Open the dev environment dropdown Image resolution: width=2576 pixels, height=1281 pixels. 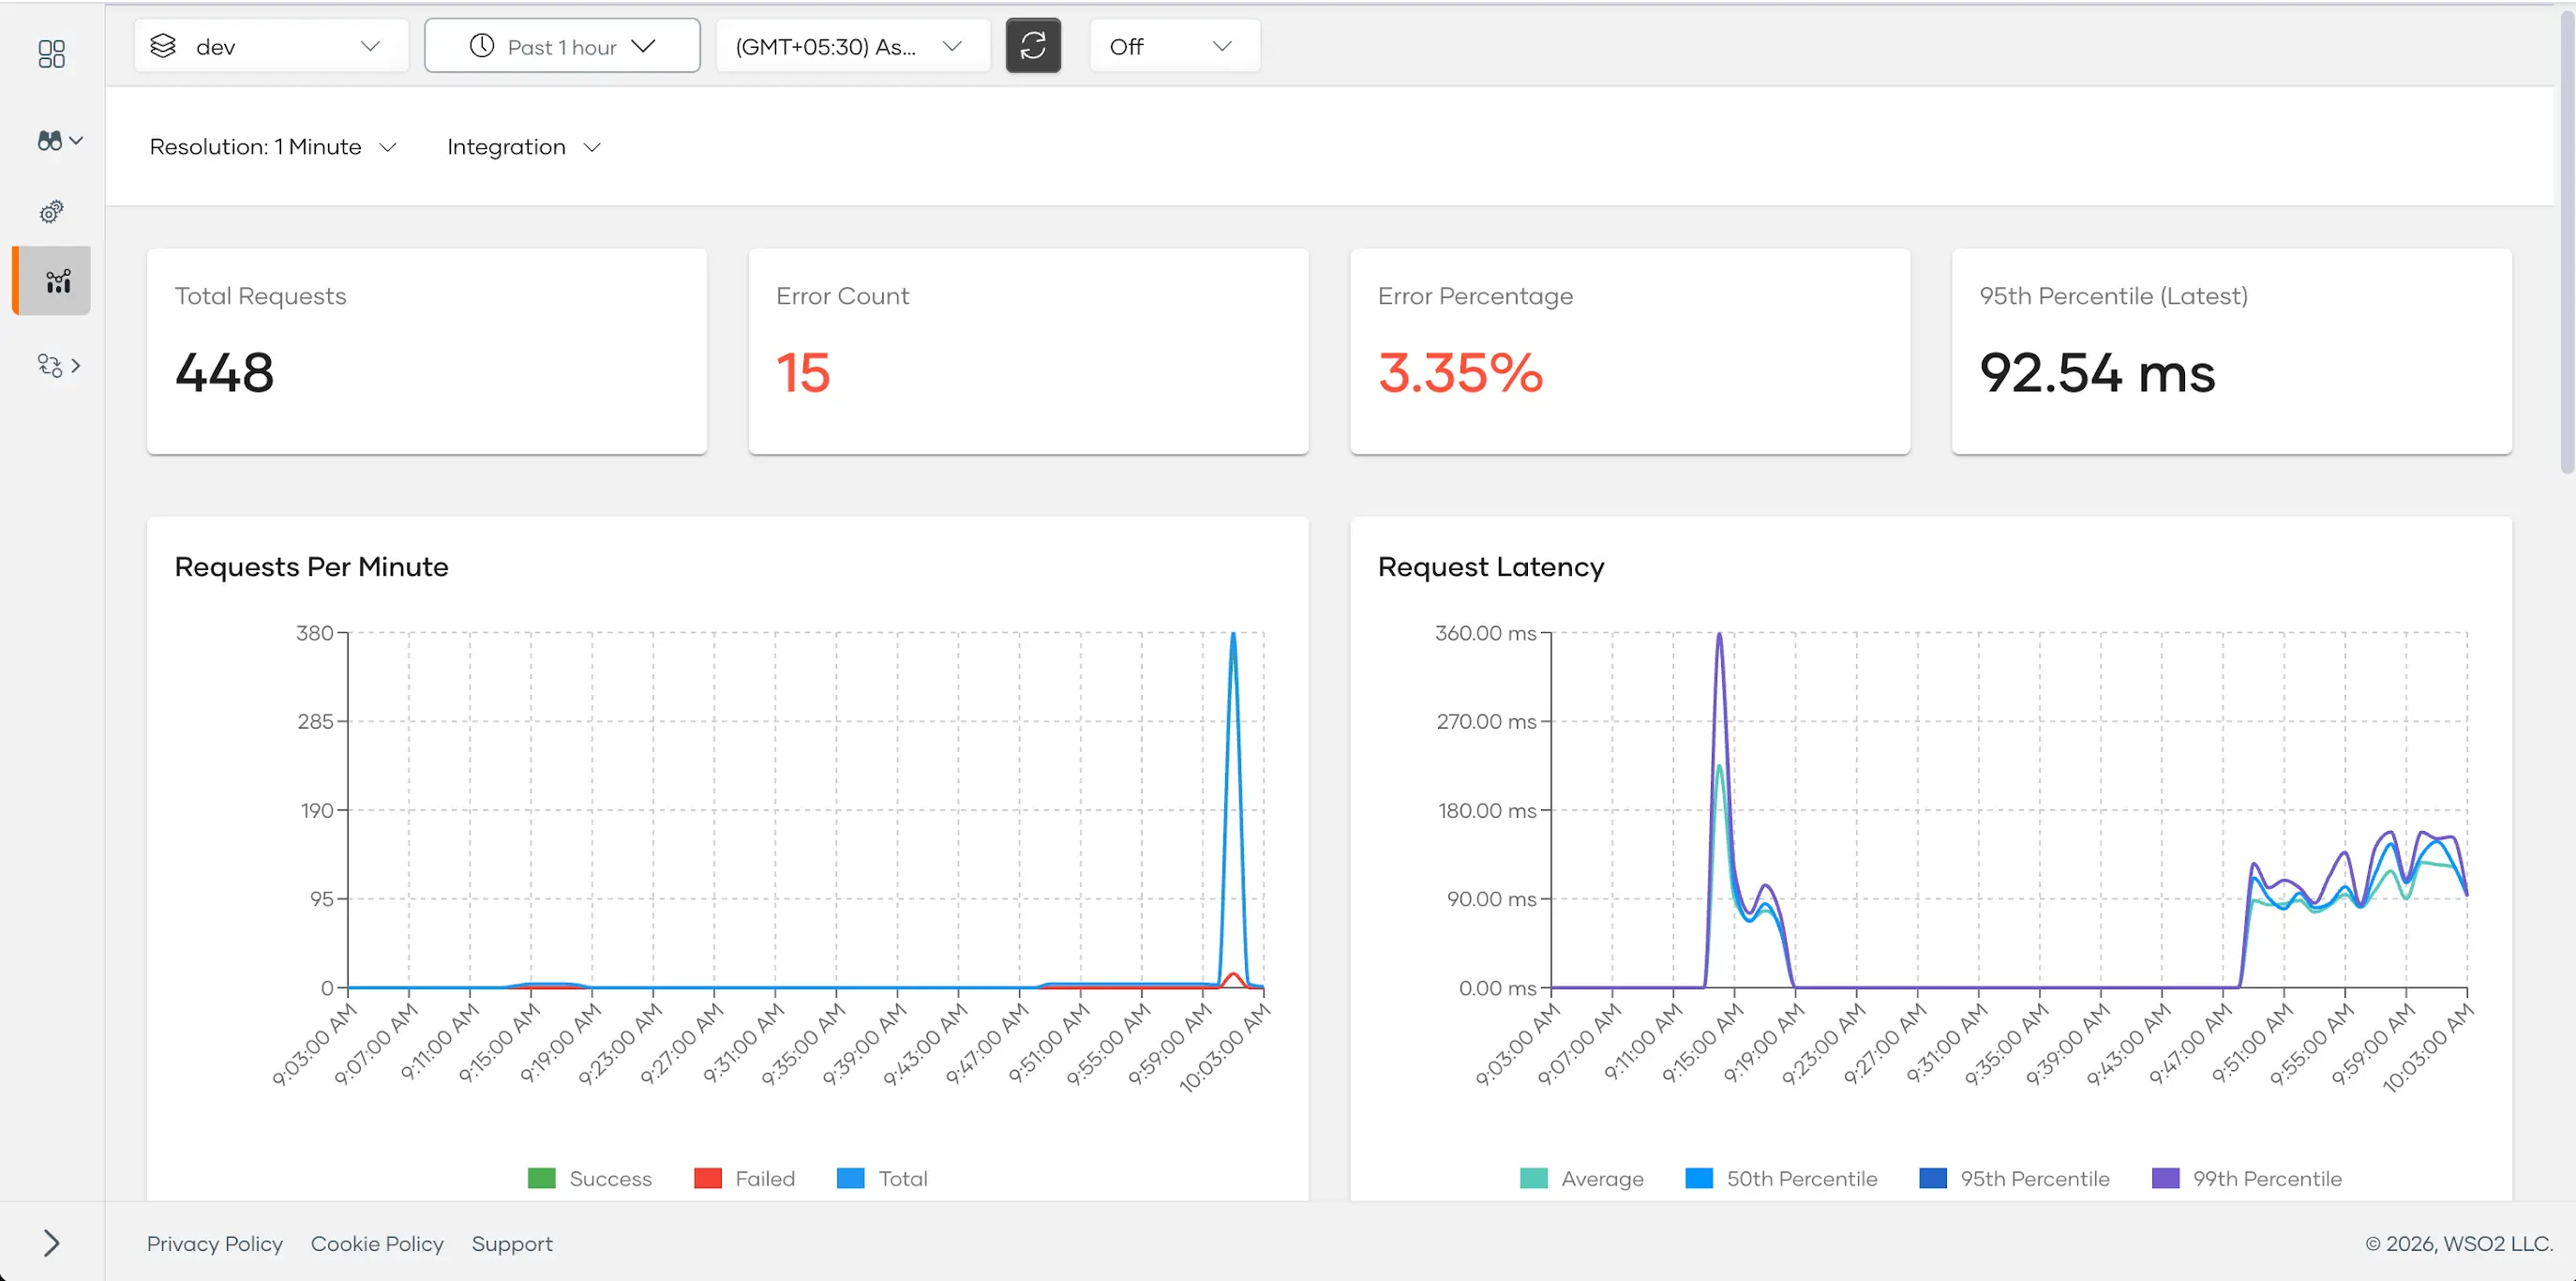click(x=270, y=46)
